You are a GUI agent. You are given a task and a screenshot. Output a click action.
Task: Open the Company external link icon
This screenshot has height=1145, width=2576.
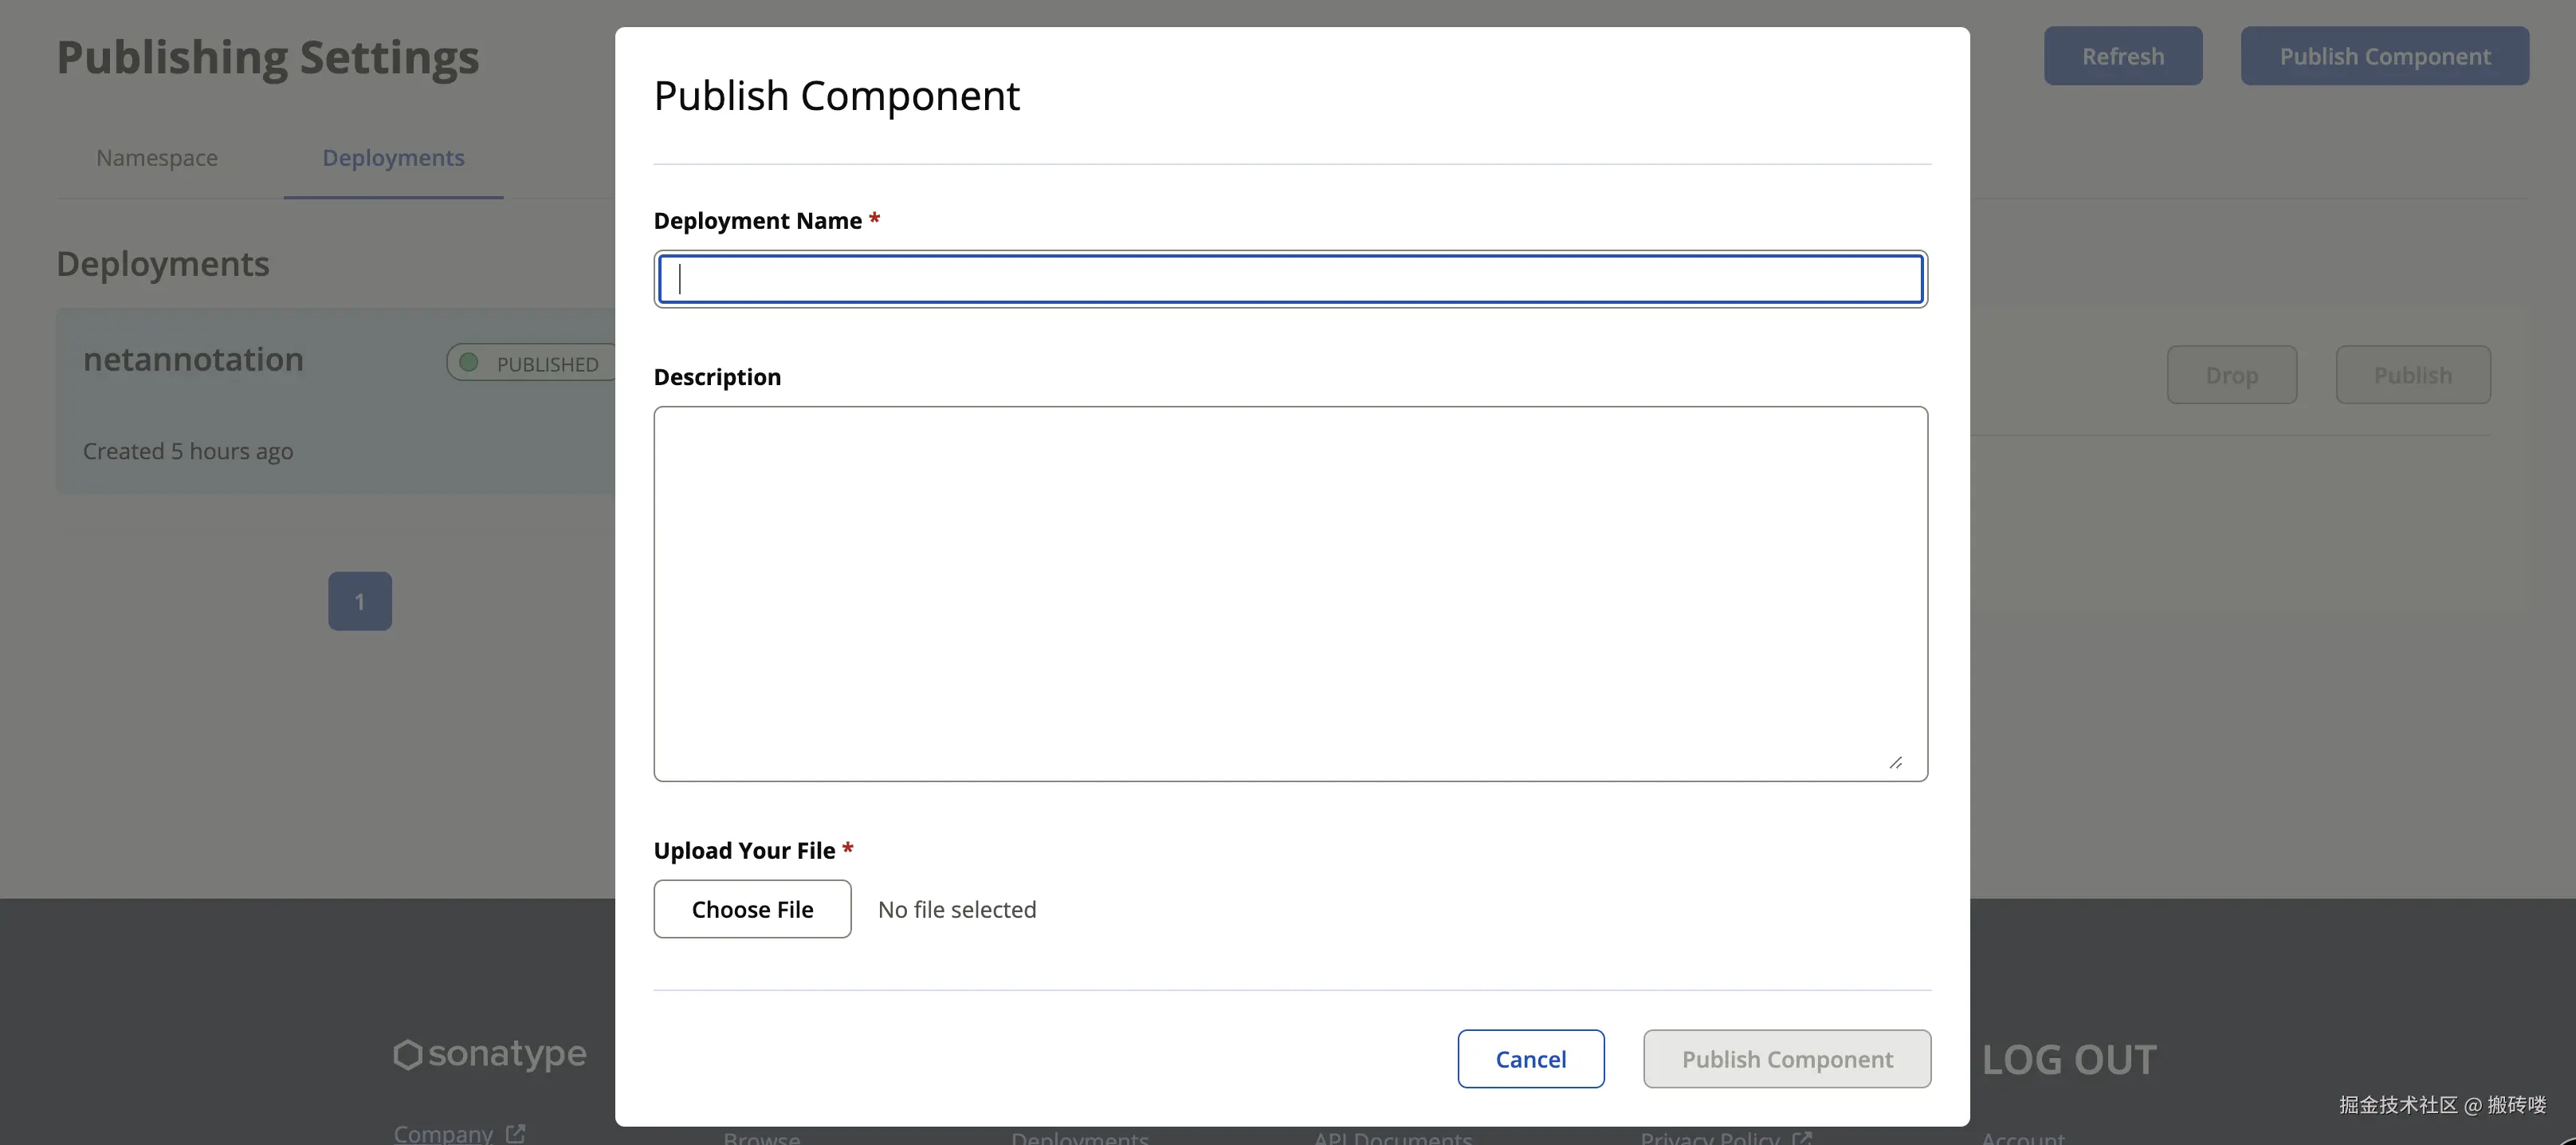pos(516,1134)
